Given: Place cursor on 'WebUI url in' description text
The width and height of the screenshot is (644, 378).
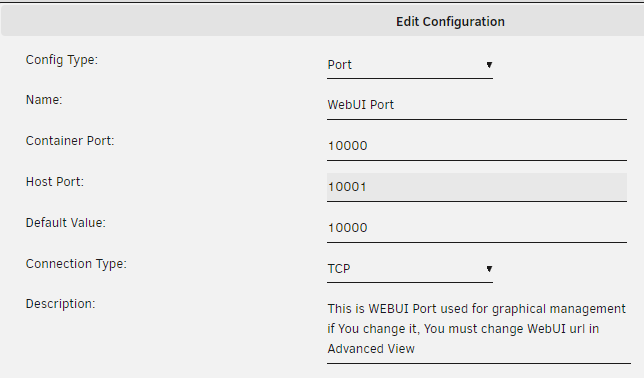Looking at the screenshot, I should [x=563, y=329].
